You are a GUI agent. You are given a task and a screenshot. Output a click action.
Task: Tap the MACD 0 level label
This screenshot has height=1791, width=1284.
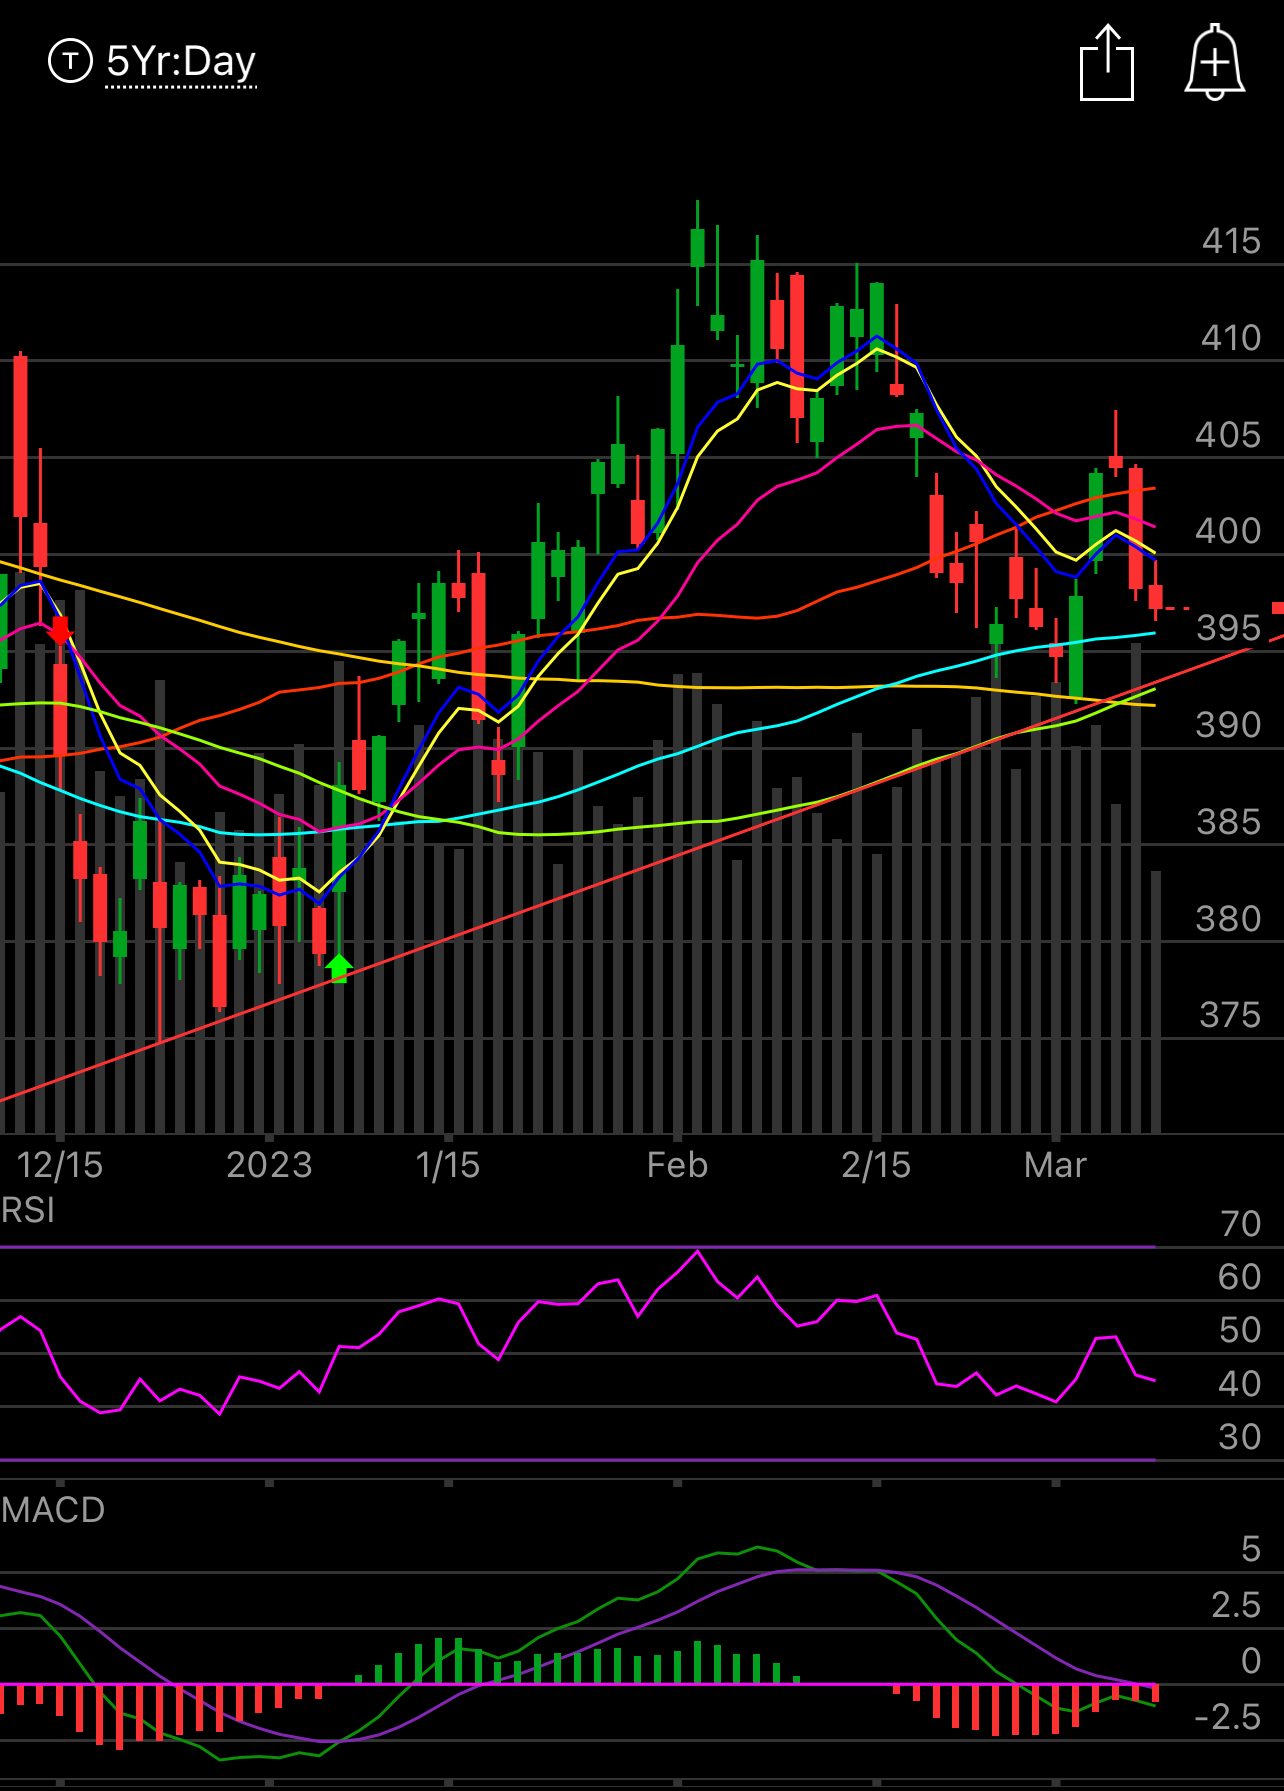pos(1251,1661)
